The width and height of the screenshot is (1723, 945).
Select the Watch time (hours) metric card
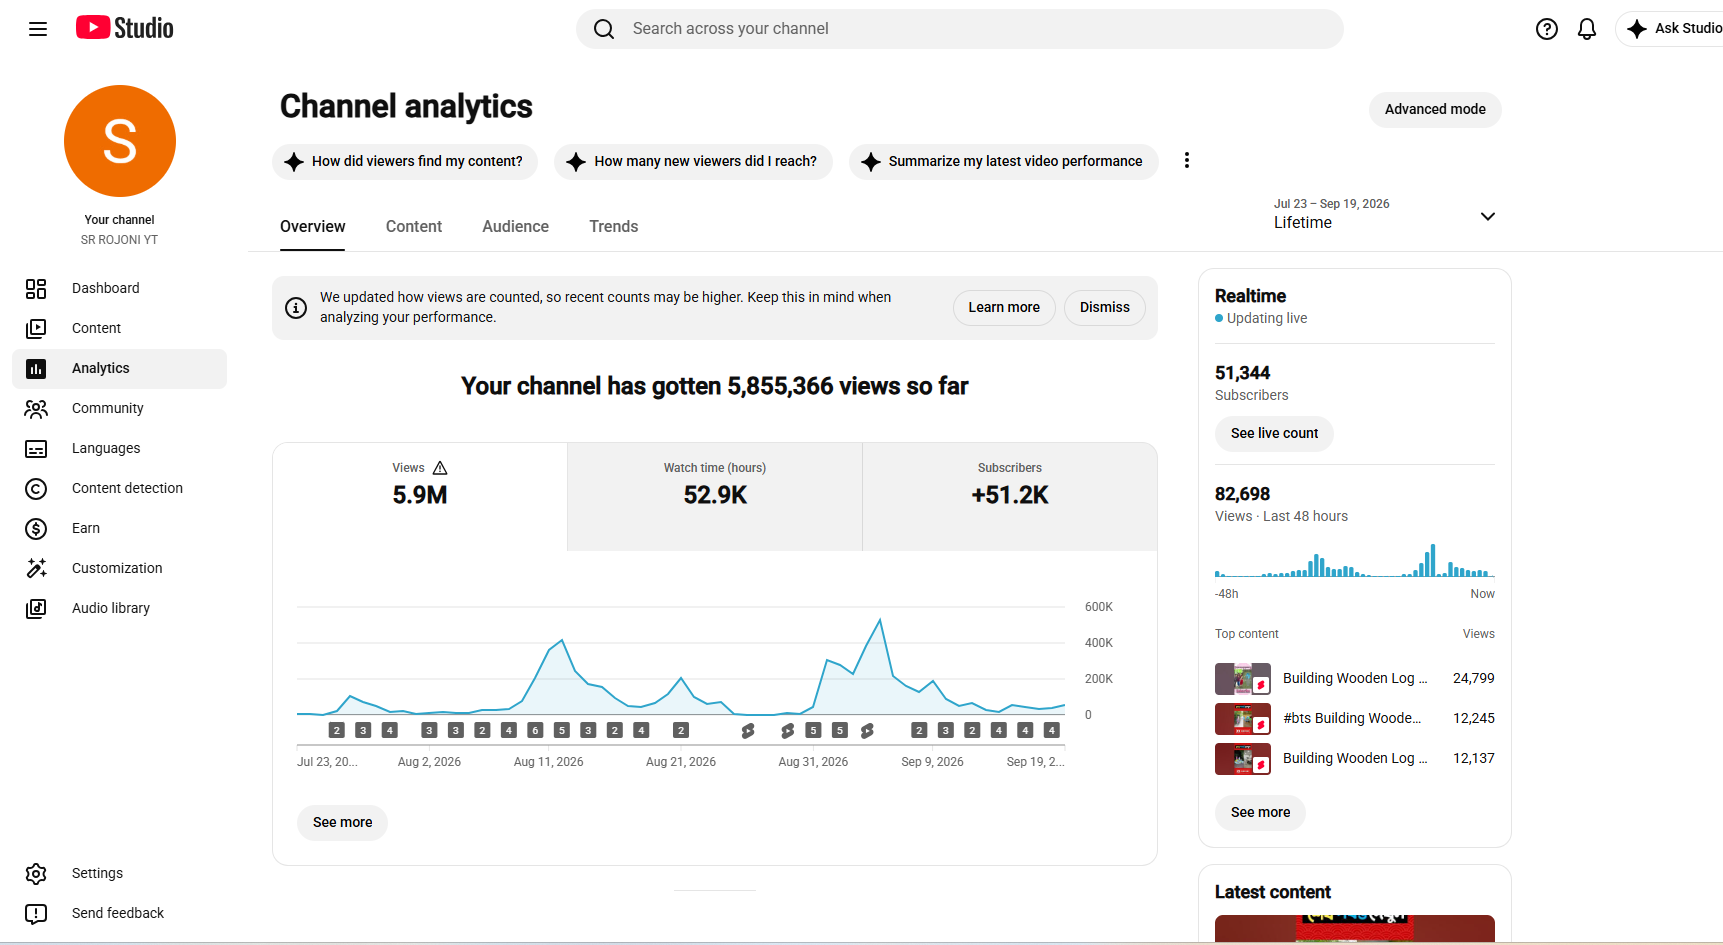point(715,497)
